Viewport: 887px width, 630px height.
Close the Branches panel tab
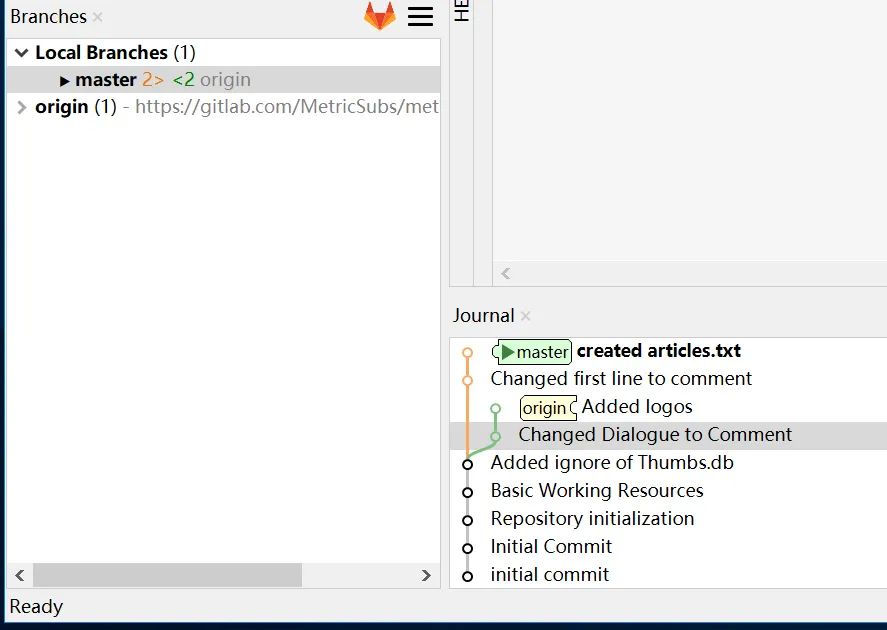[x=97, y=17]
